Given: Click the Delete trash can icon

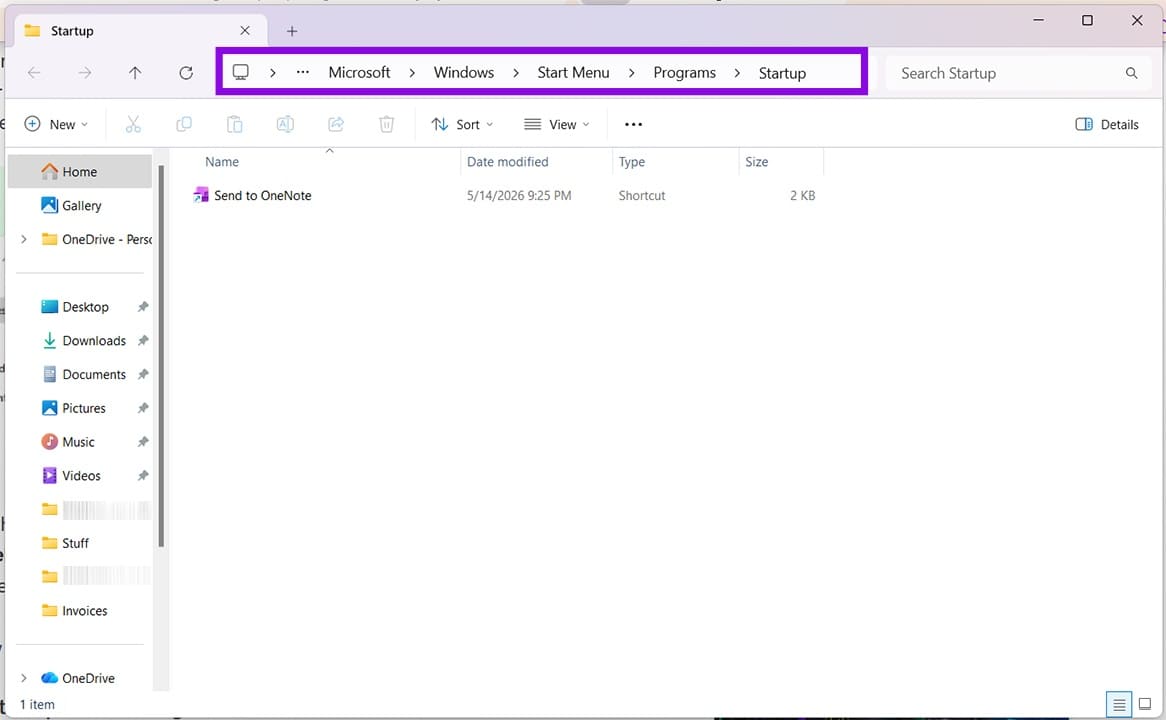Looking at the screenshot, I should [387, 124].
